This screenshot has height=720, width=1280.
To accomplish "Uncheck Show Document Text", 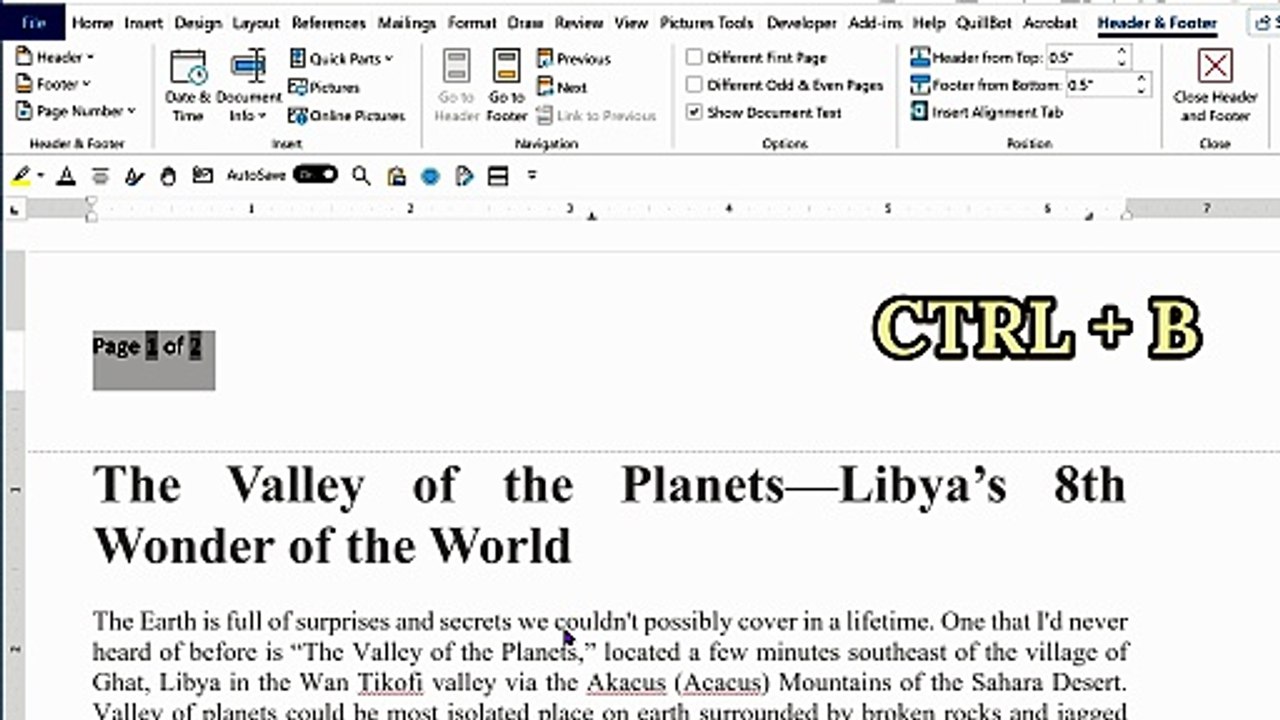I will pyautogui.click(x=764, y=112).
